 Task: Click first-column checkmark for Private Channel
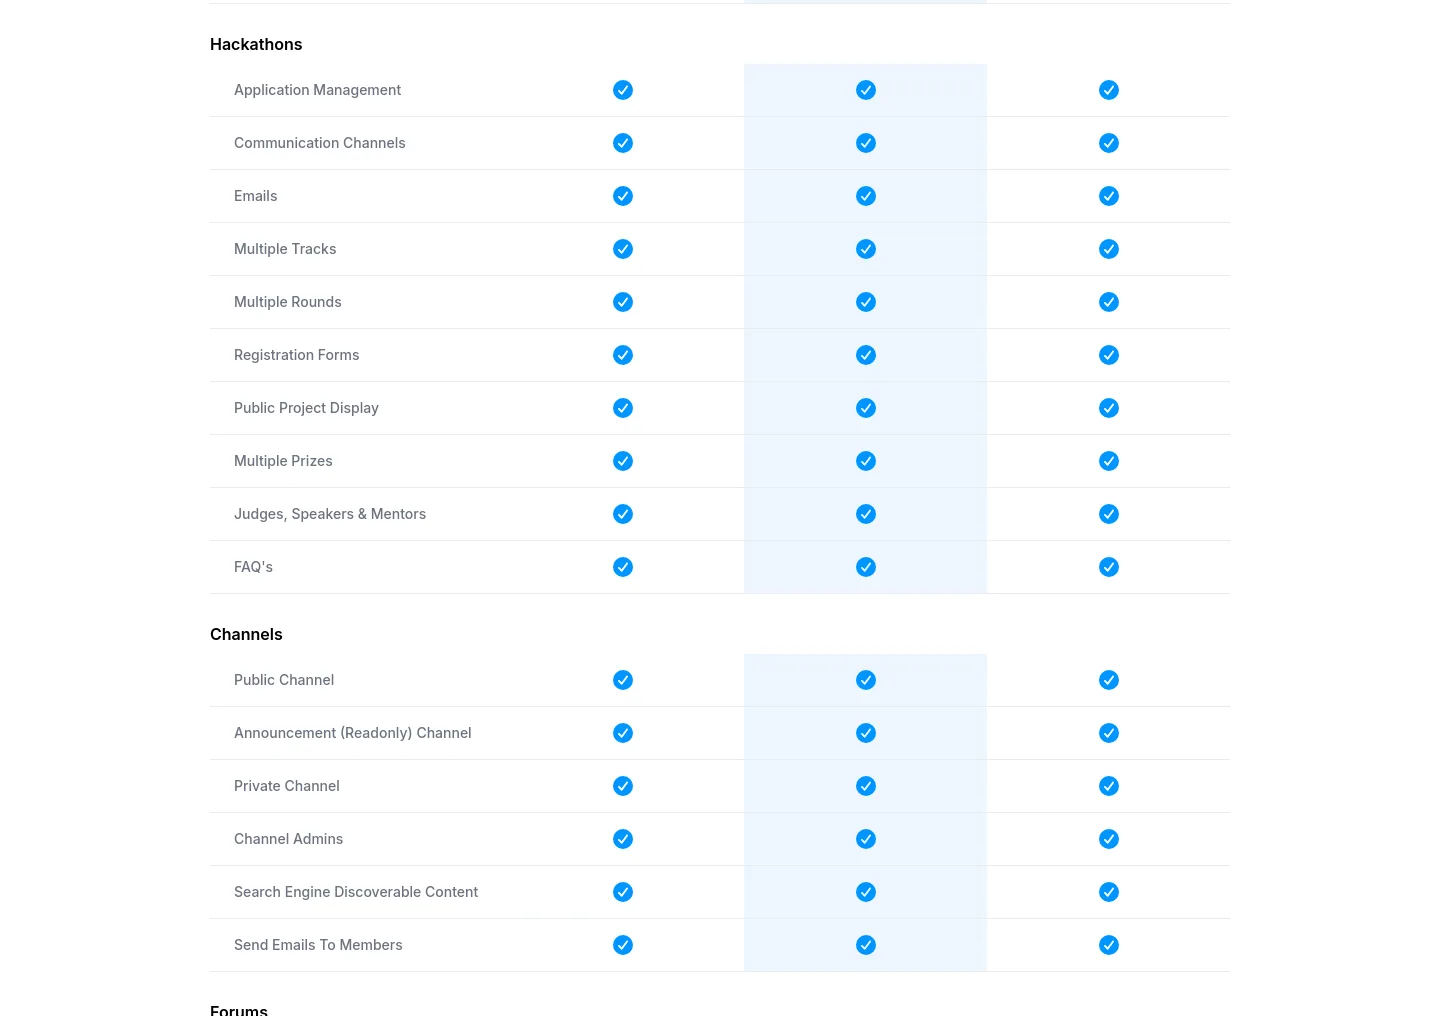[x=623, y=786]
